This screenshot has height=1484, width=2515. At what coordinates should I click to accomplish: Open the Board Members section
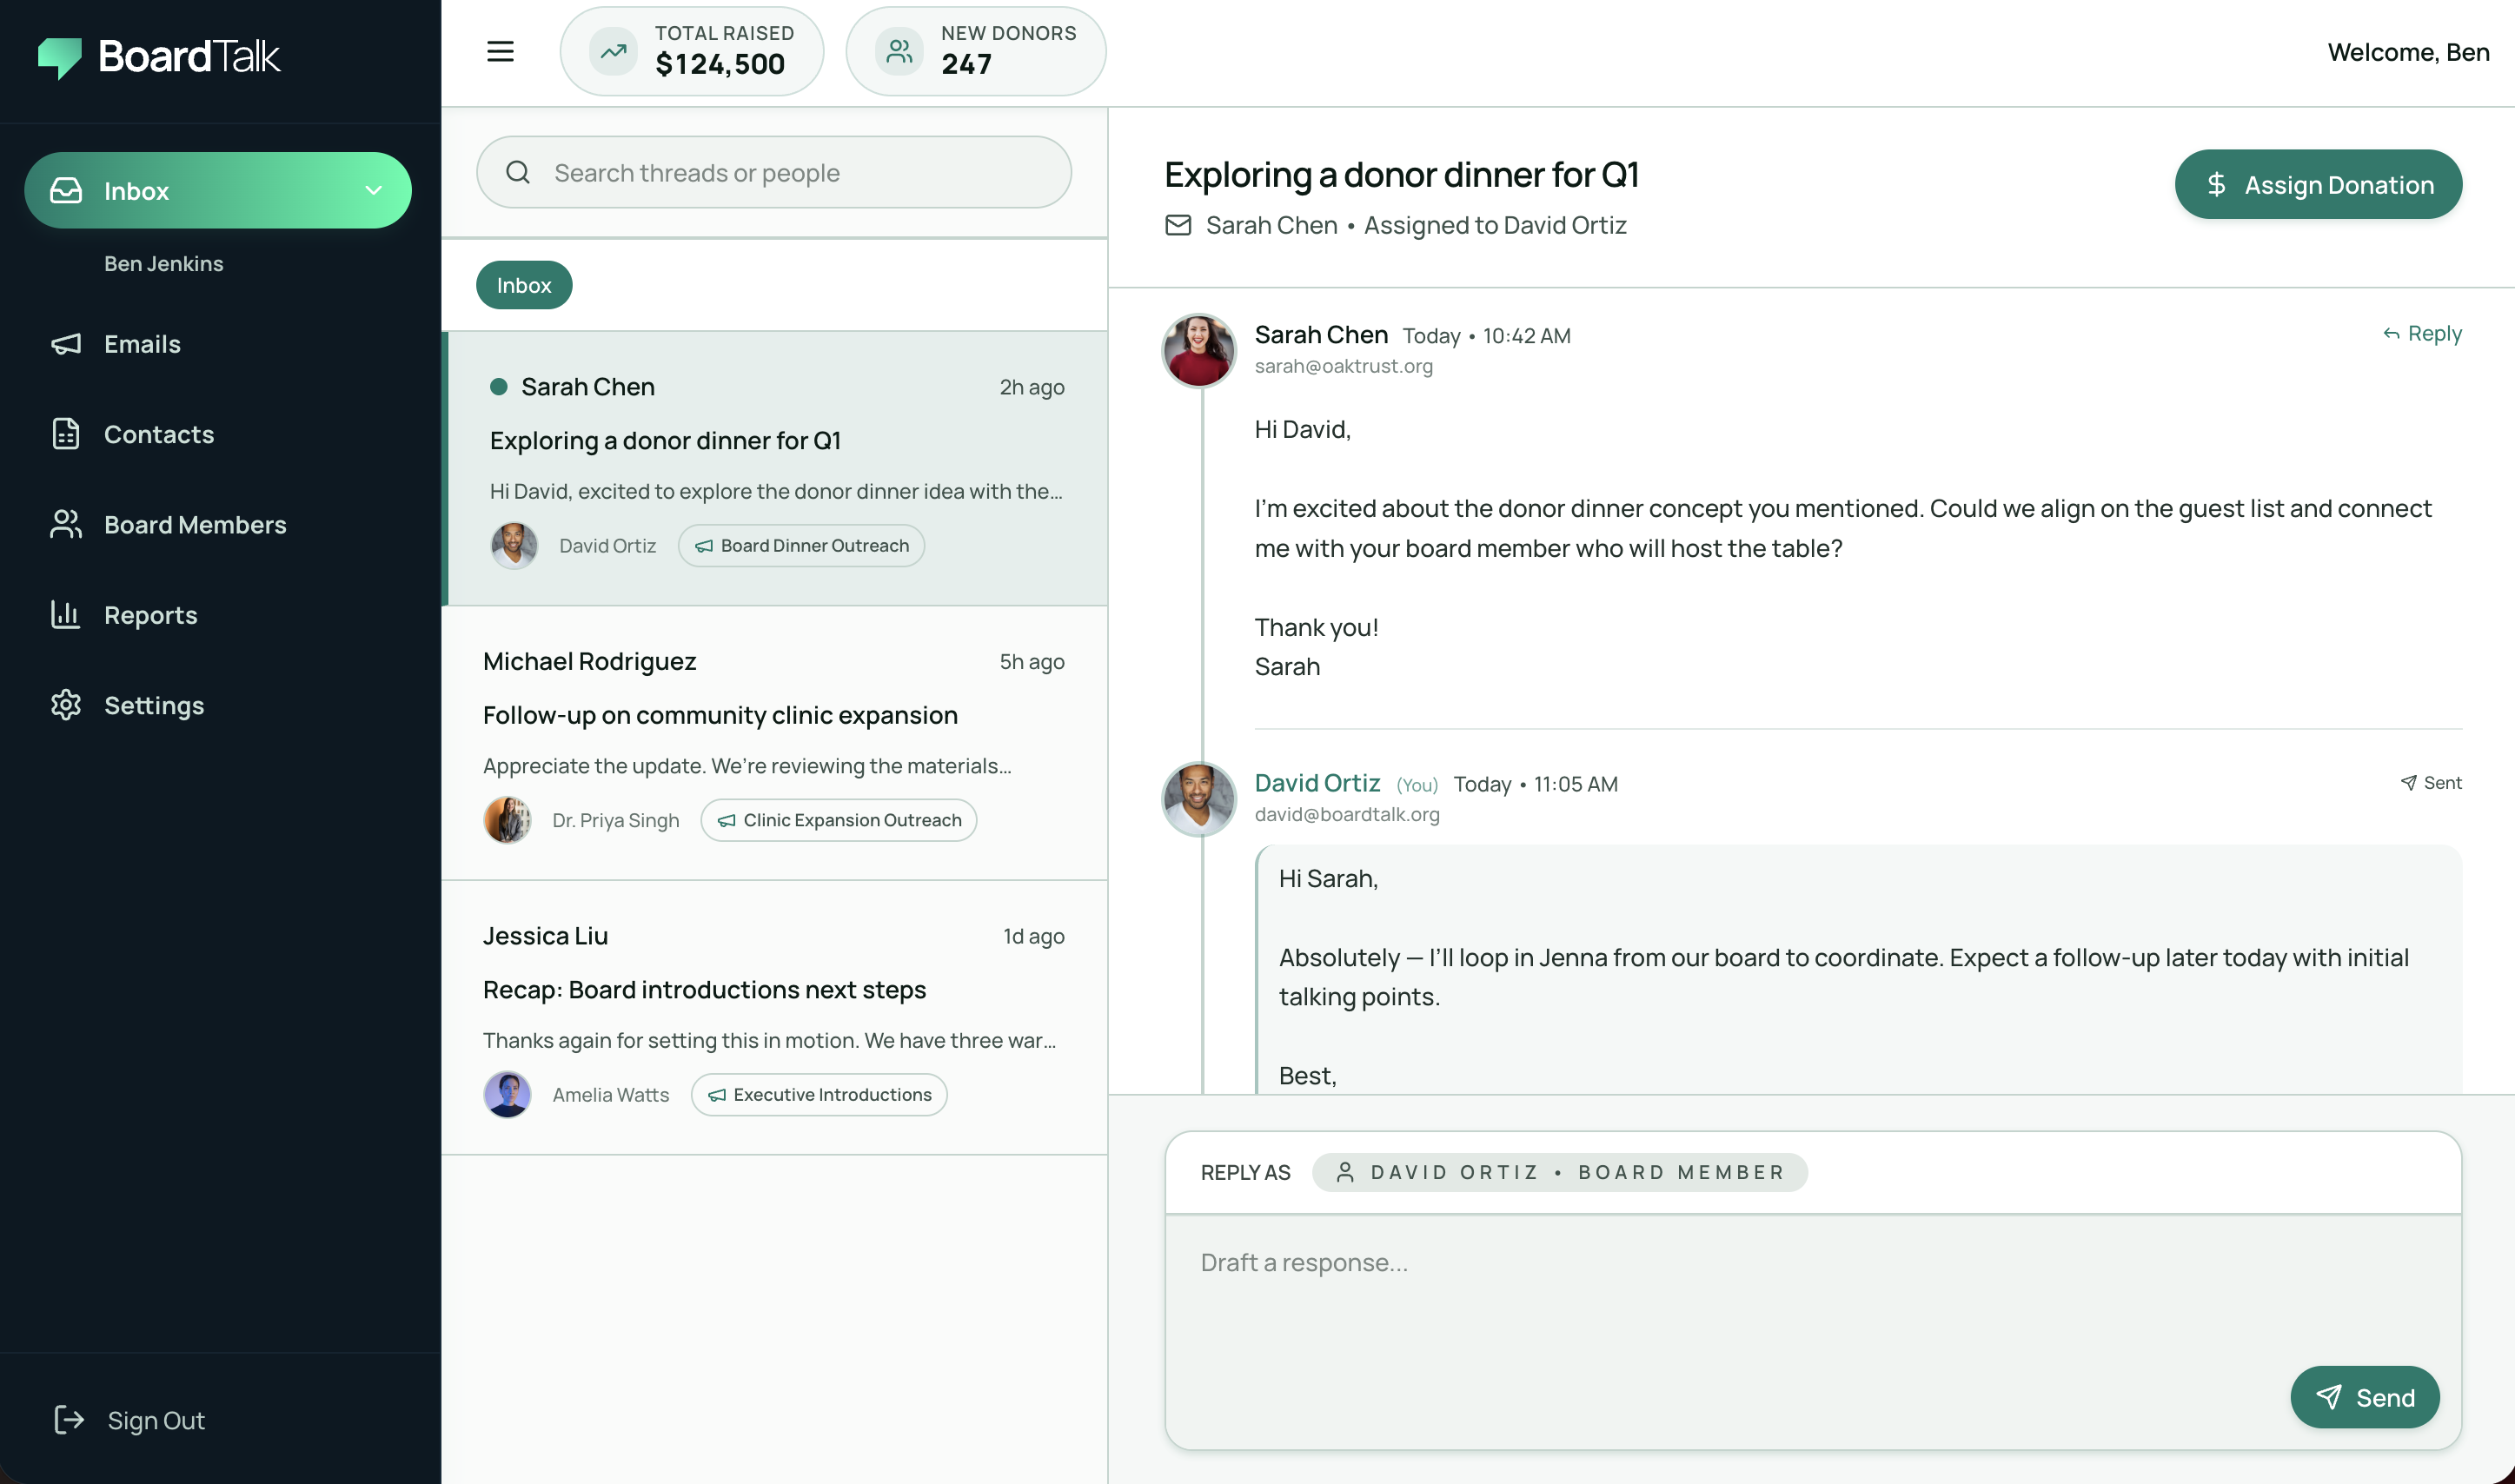click(195, 524)
